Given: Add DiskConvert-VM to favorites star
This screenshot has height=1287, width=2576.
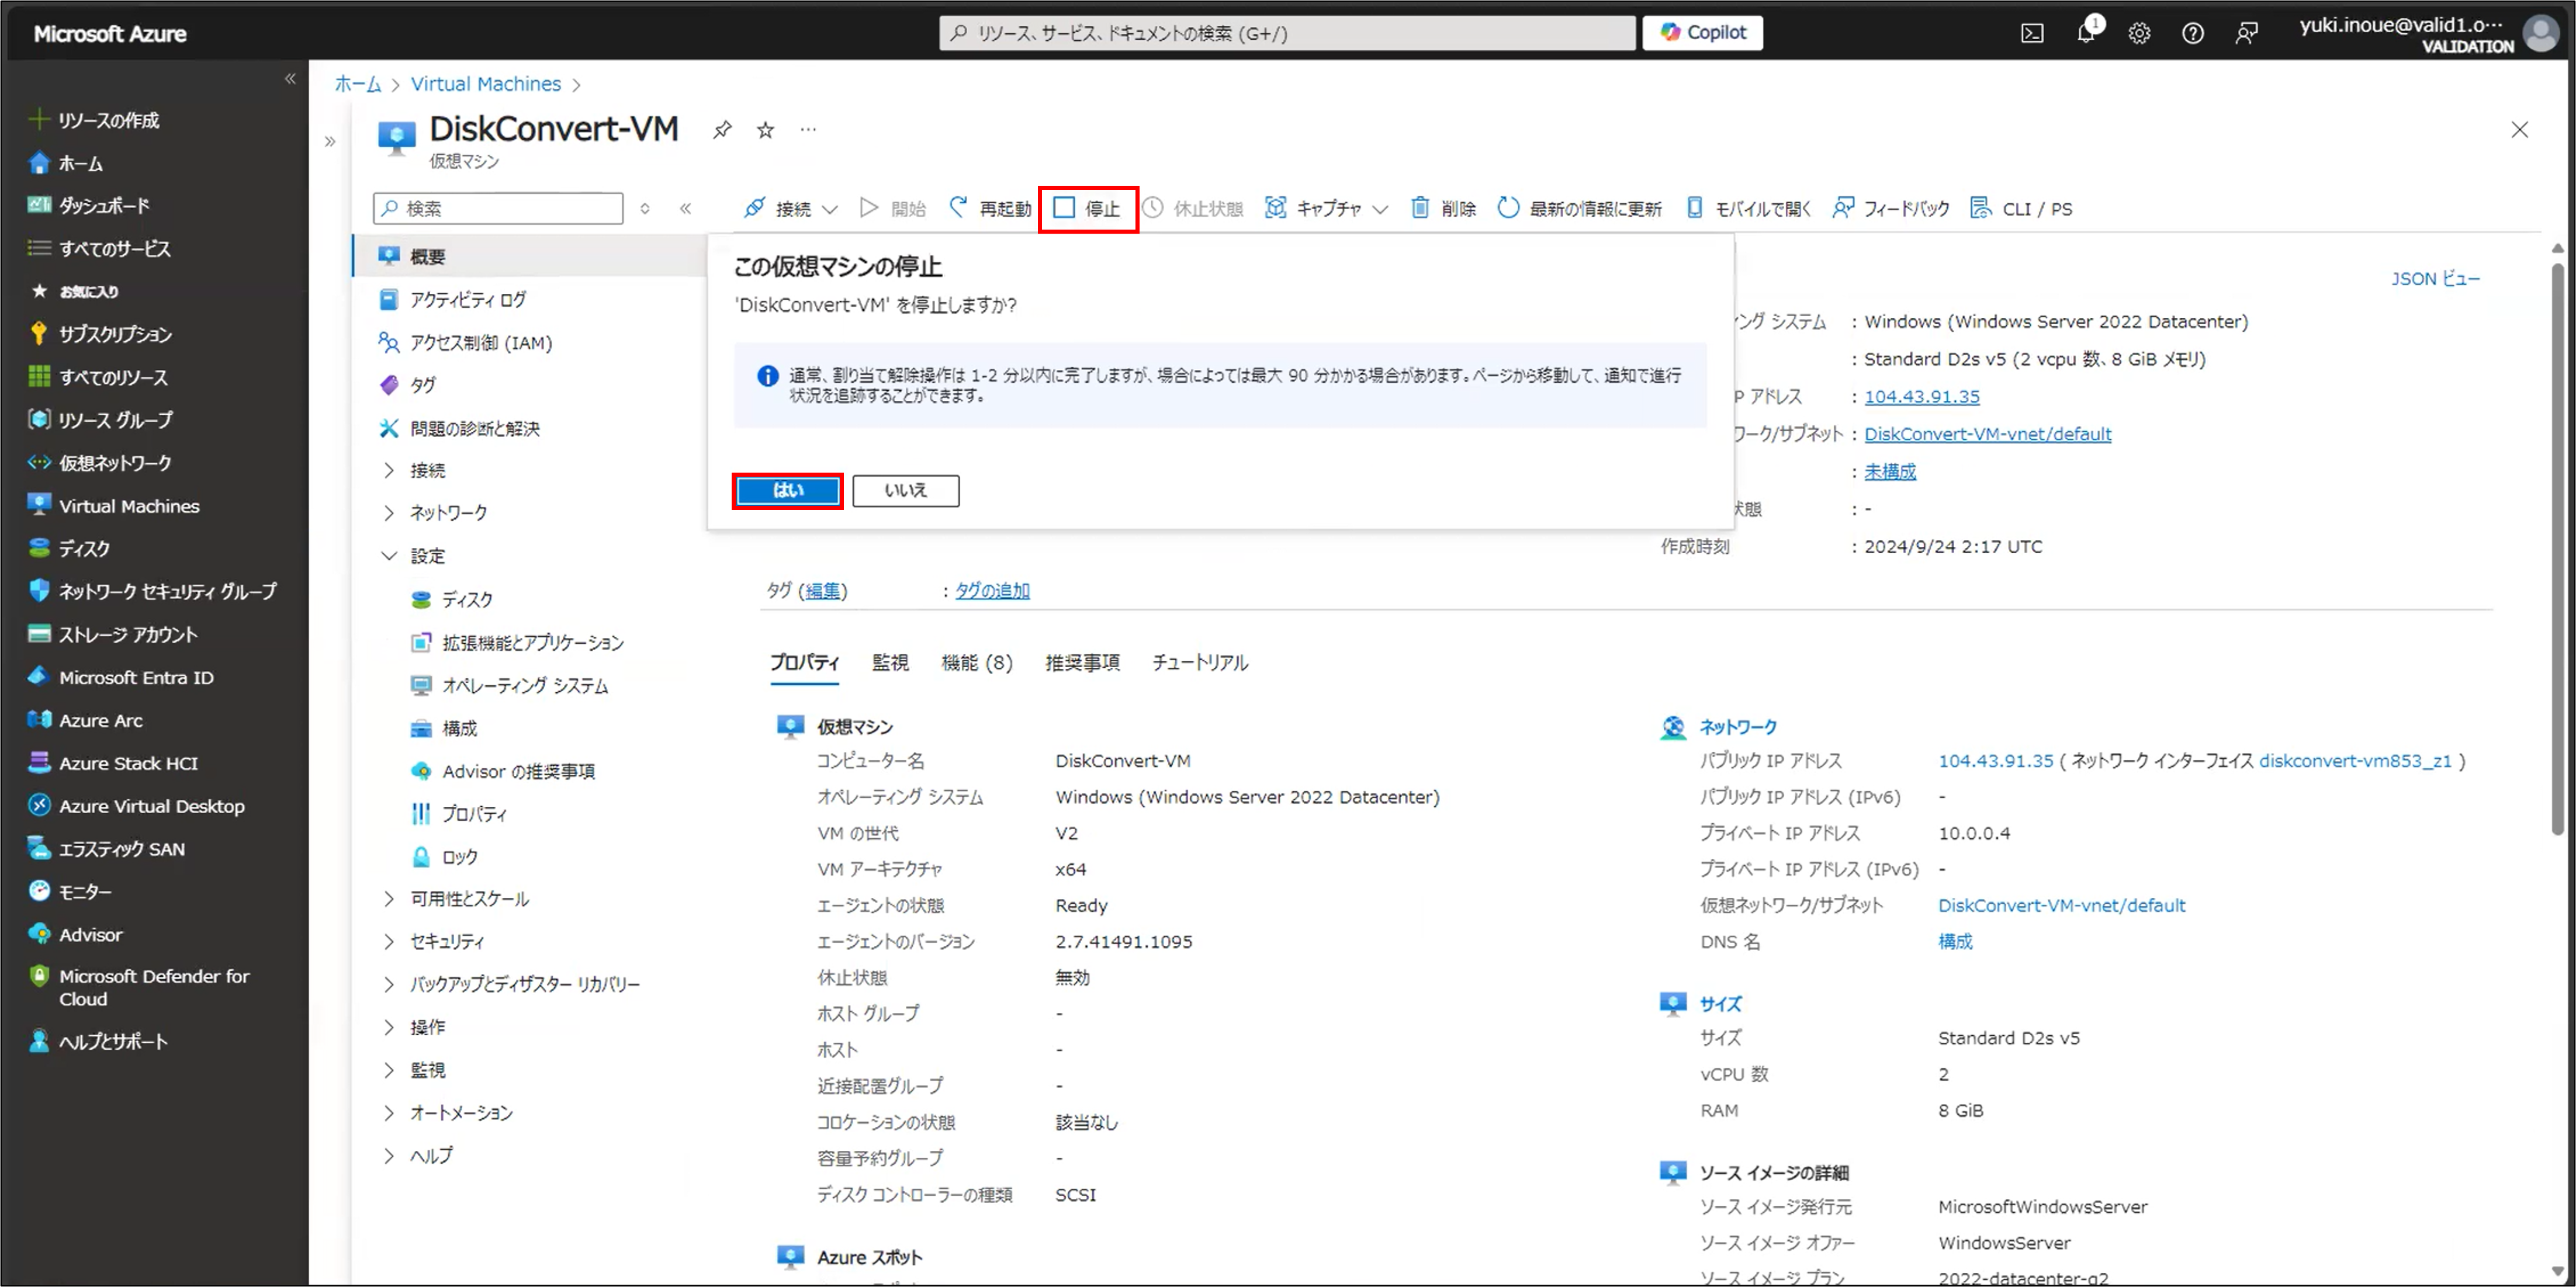Looking at the screenshot, I should 765,129.
